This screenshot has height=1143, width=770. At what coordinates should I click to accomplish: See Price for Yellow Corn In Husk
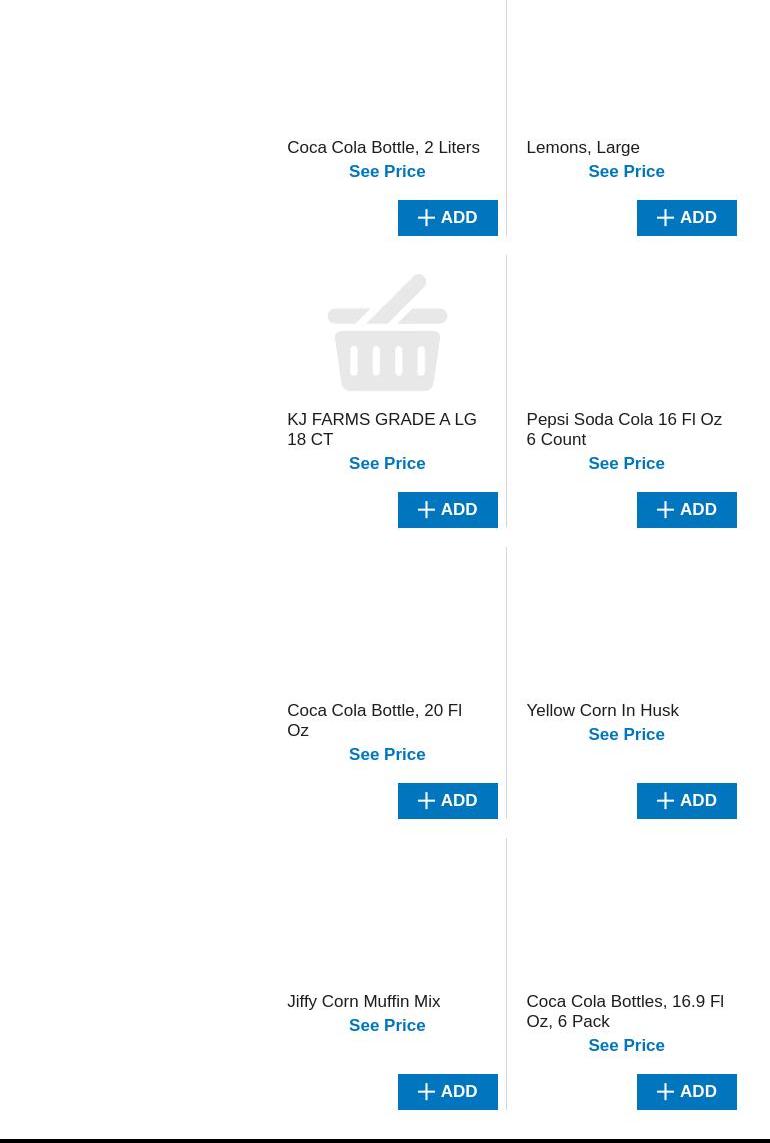click(x=626, y=735)
